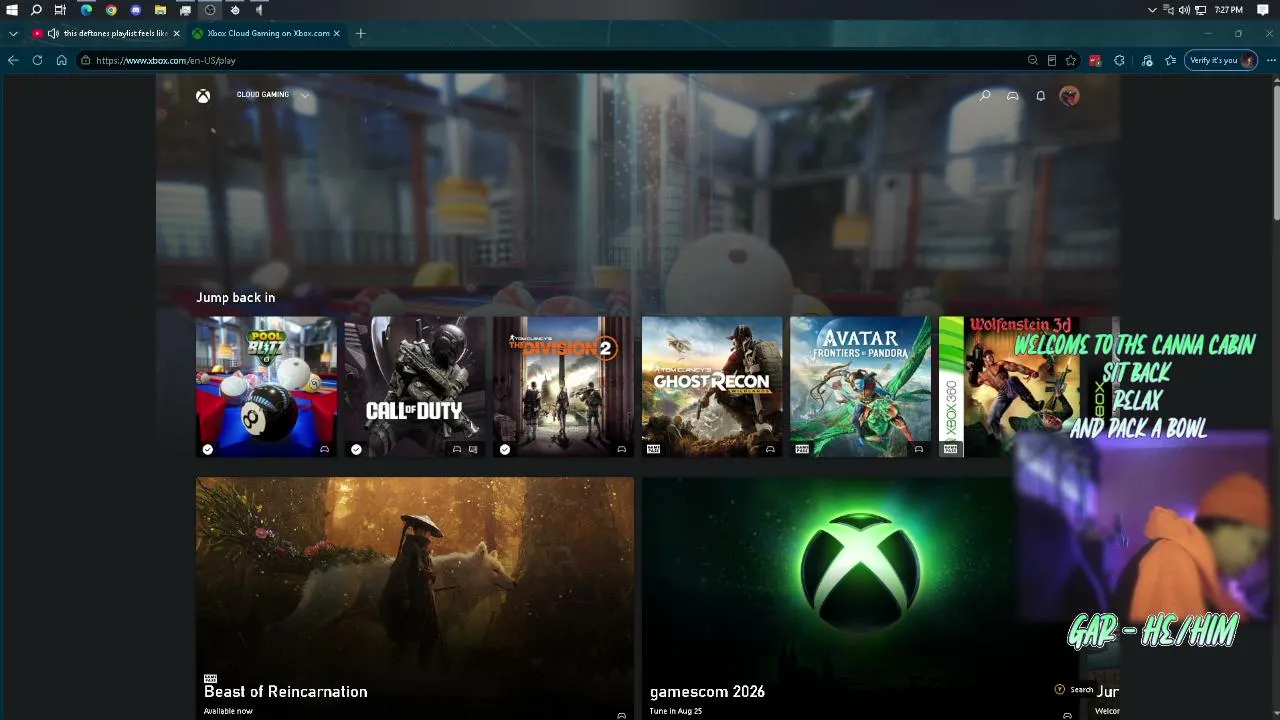
Task: Open the Call of Duty game tile
Action: click(415, 387)
